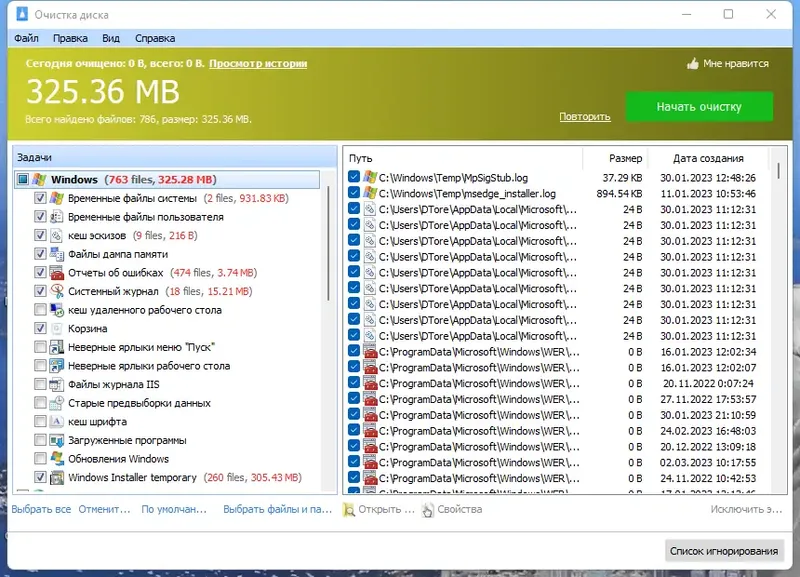Enable the 'Обновления Windows' checkbox

tap(40, 459)
